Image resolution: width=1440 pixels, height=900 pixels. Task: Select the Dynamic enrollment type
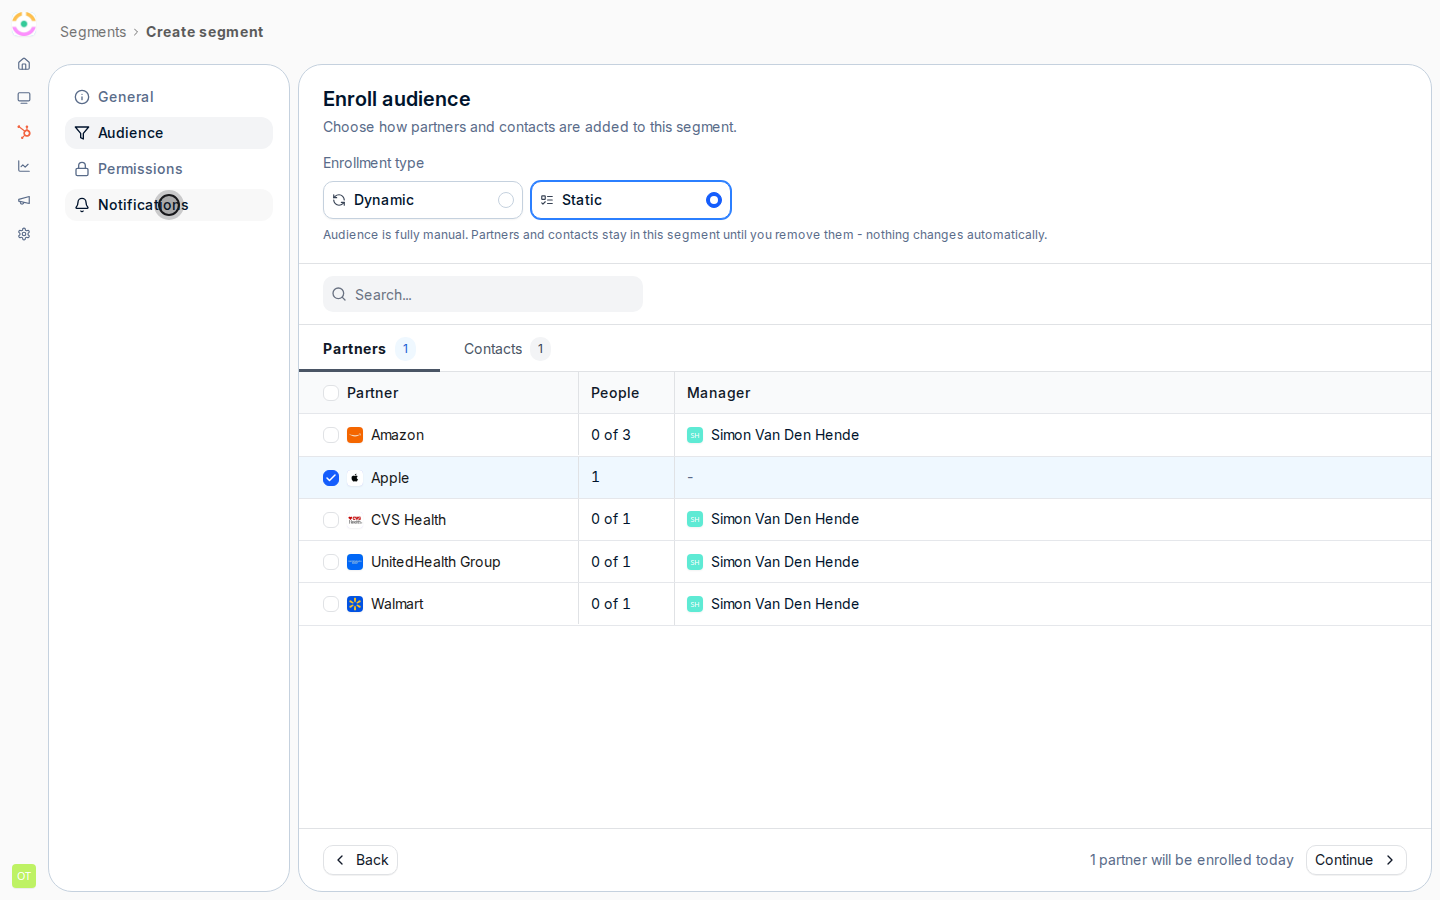click(x=423, y=200)
